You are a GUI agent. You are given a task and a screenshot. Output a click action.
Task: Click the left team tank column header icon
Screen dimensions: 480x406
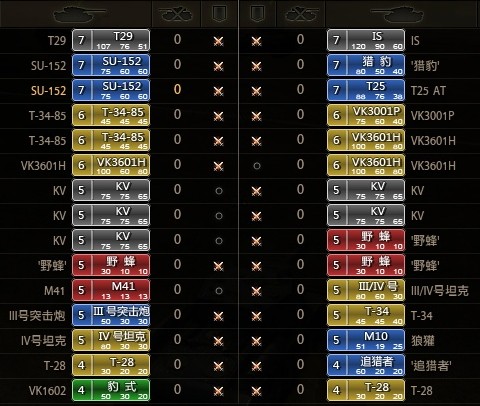coord(79,14)
